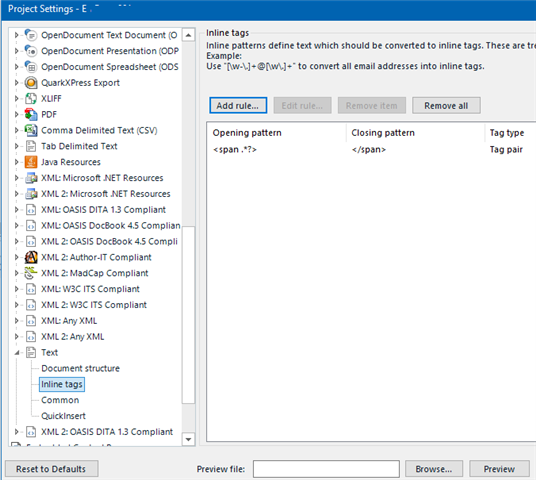This screenshot has height=480, width=536.
Task: Click the XML: OASIS DITA 1.3 Compliant icon
Action: point(31,210)
